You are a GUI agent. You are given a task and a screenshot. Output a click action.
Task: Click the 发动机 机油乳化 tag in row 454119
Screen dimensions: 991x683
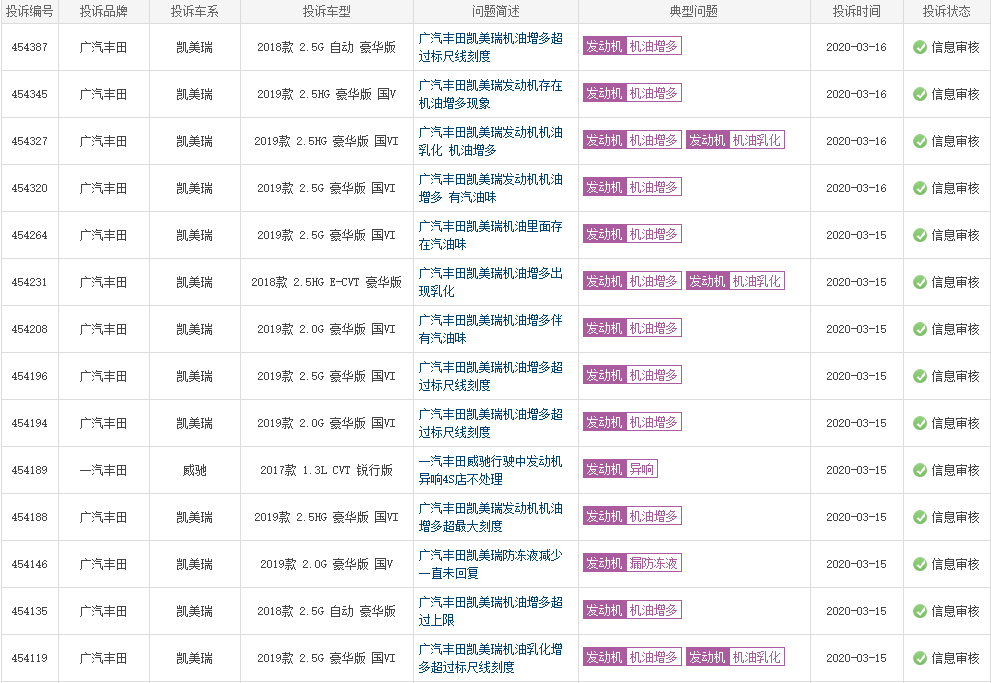[x=735, y=657]
